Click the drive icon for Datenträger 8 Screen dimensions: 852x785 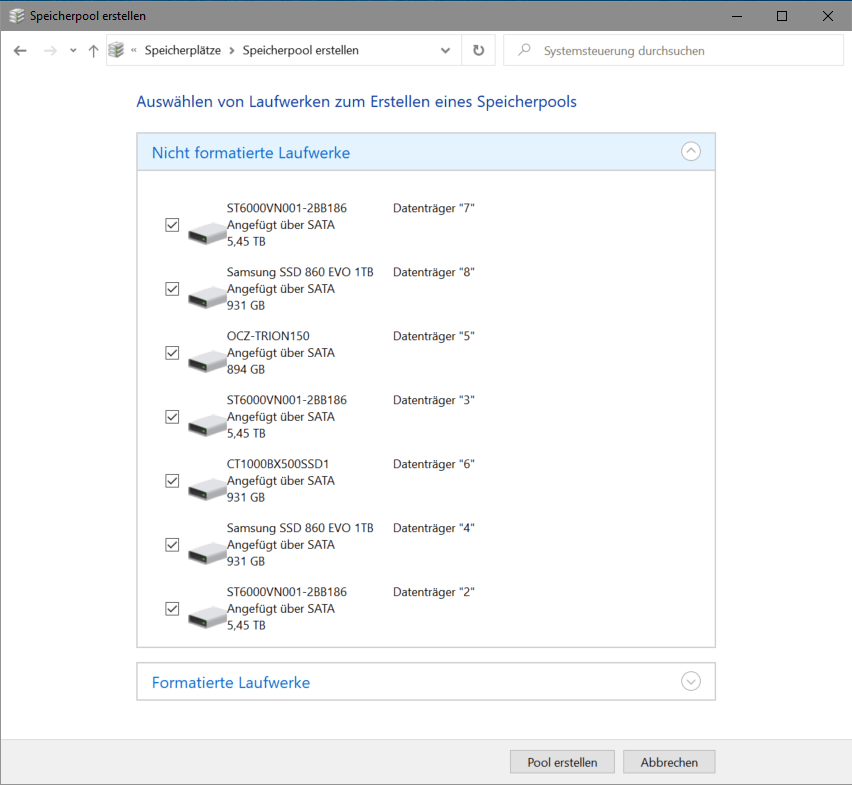tap(207, 297)
